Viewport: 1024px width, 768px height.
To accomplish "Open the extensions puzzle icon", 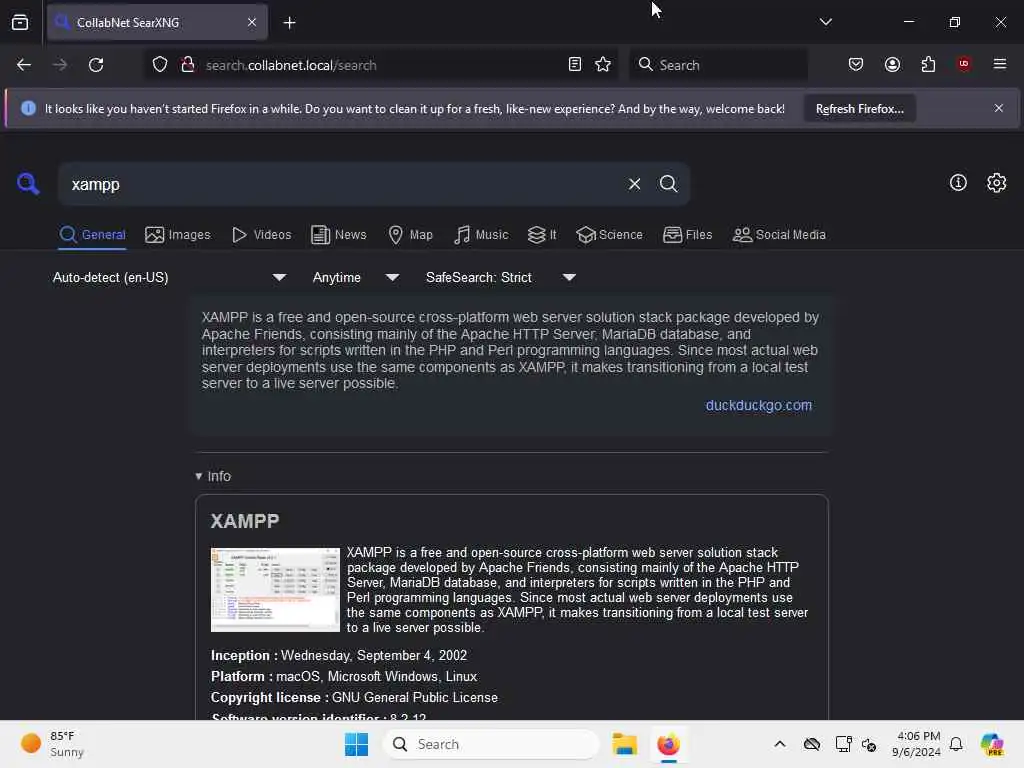I will click(x=928, y=64).
